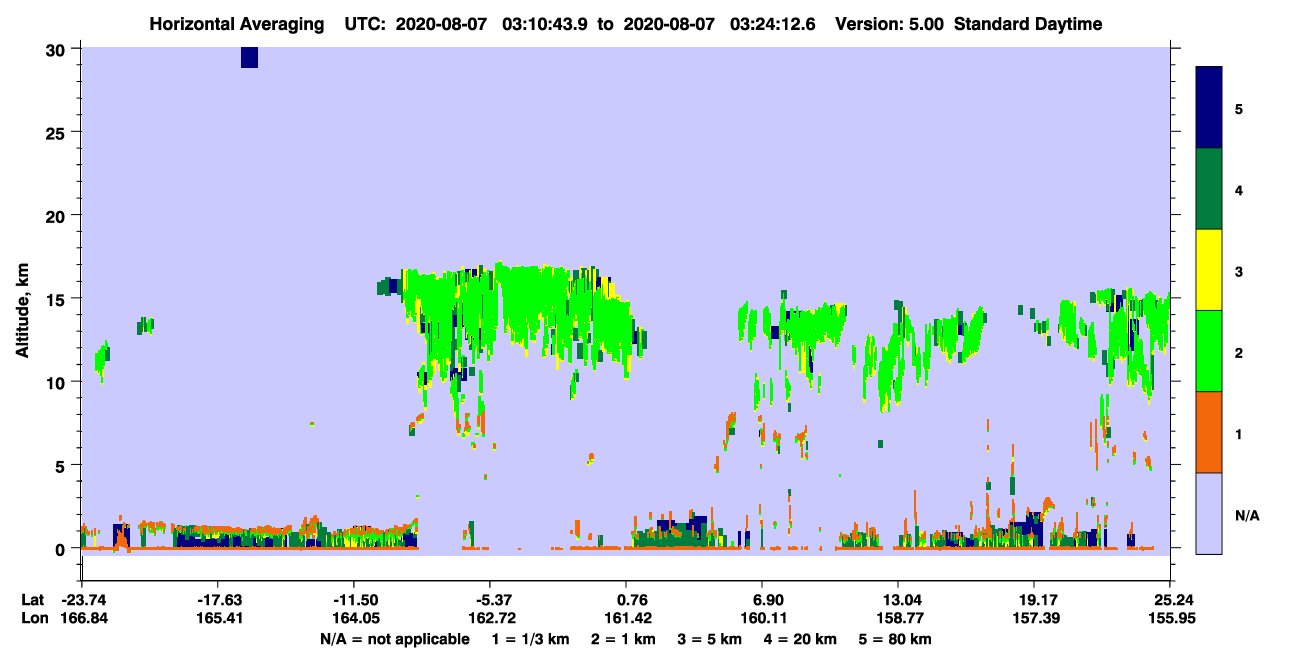
Task: Click longitude value 166.84
Action: point(82,619)
